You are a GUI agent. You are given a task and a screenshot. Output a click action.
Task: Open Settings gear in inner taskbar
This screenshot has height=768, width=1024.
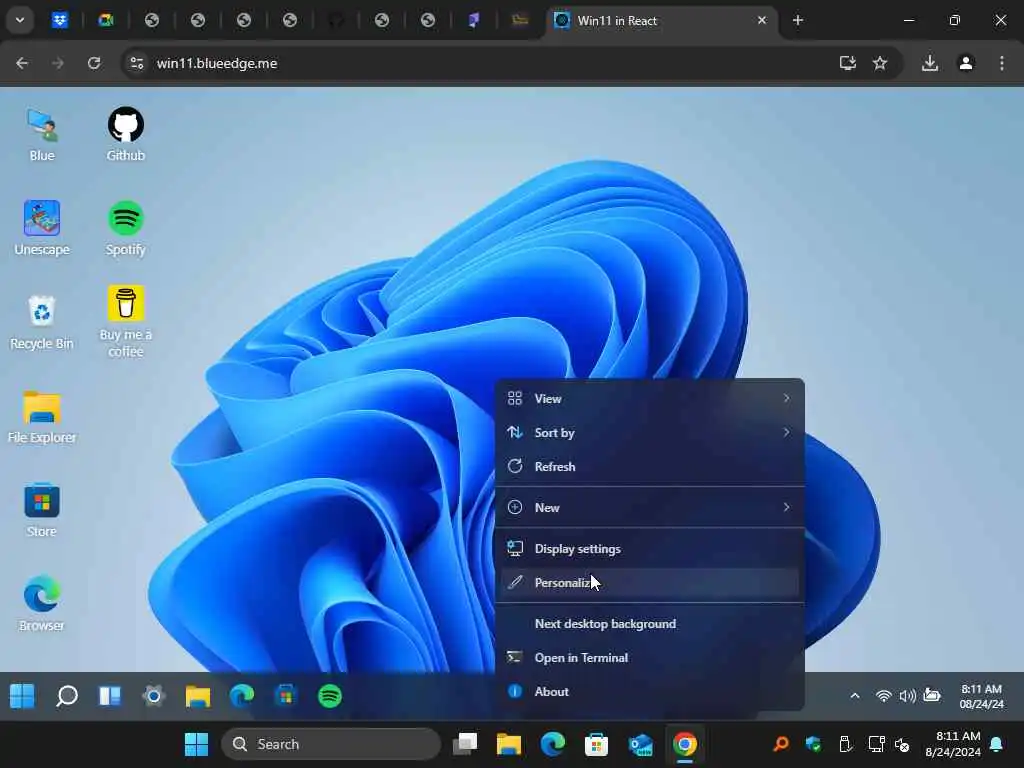[154, 696]
